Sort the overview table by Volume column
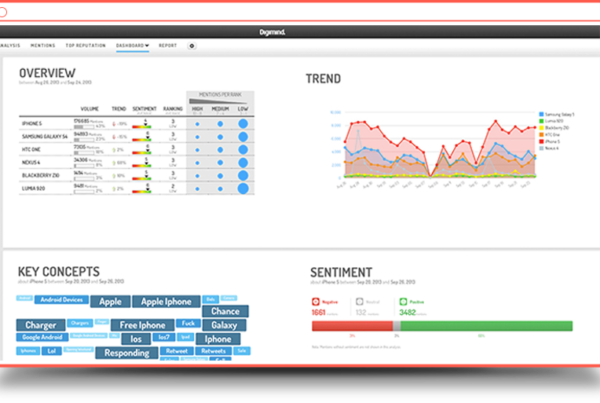 [x=90, y=108]
